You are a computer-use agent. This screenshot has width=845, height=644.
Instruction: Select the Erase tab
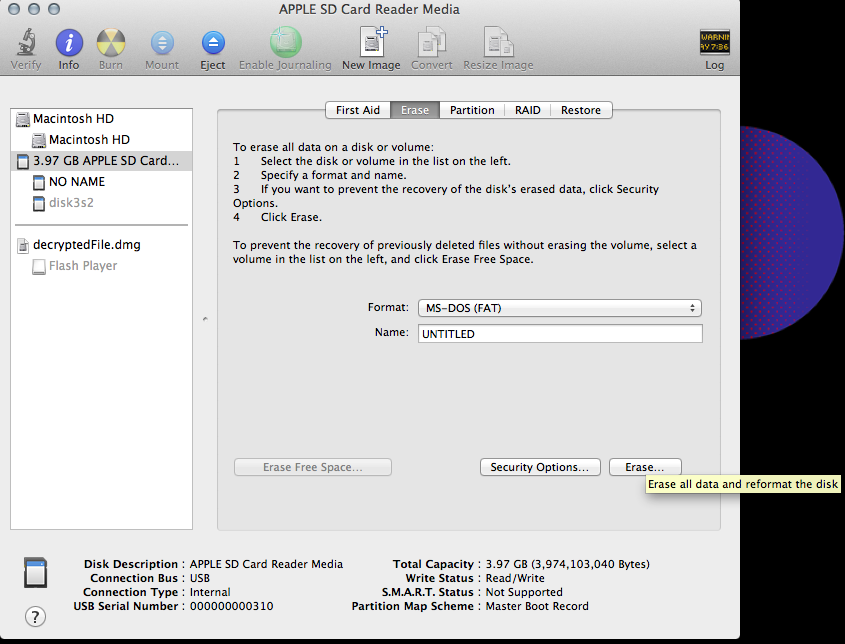(x=415, y=110)
